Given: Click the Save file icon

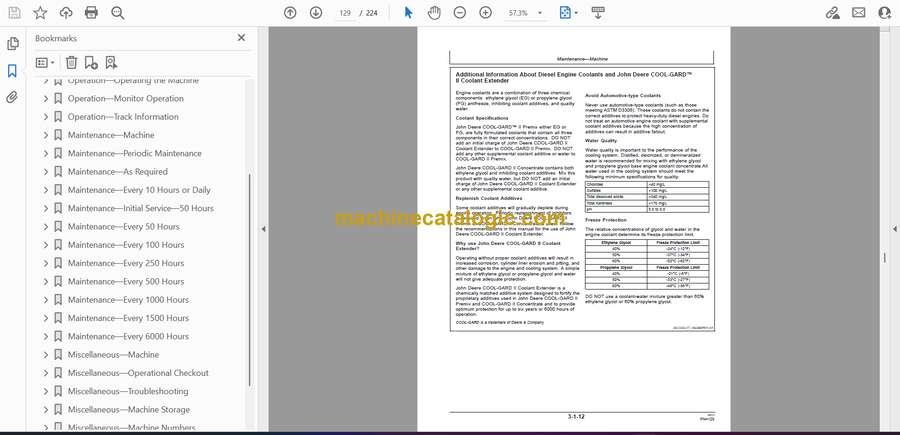Looking at the screenshot, I should click(x=14, y=13).
